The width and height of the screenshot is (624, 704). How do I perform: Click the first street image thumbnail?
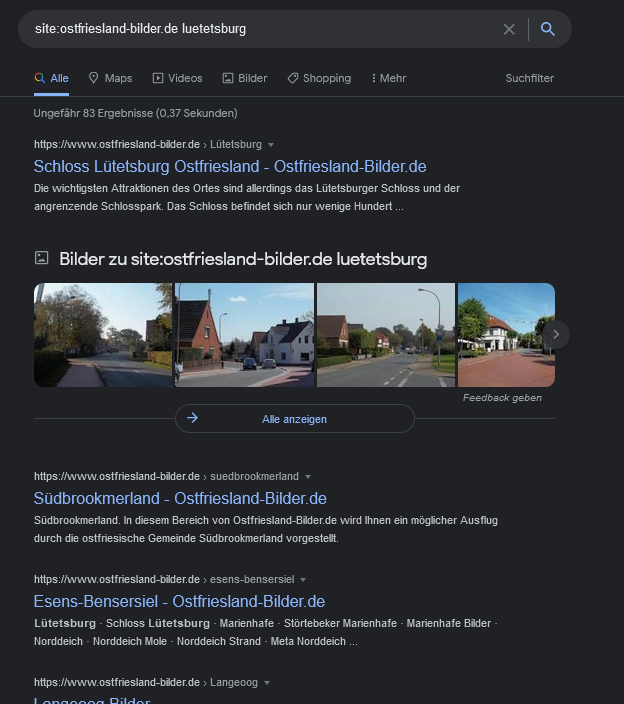[x=103, y=334]
